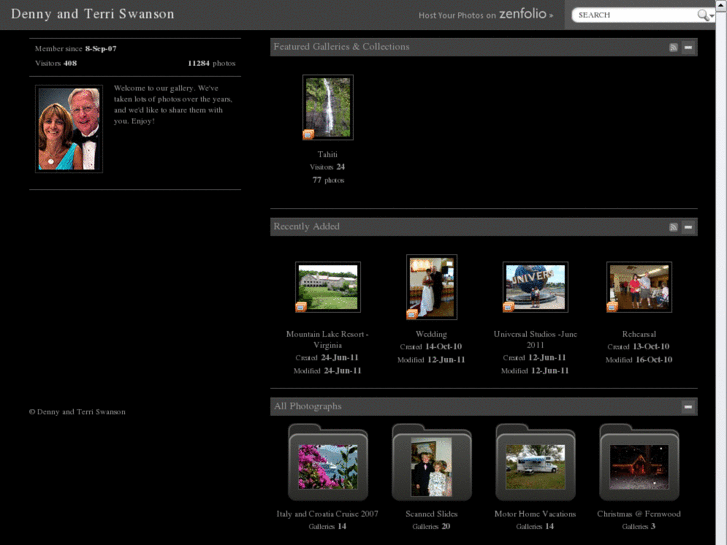Click the Rehearsal gallery thumbnail
The height and width of the screenshot is (545, 727).
(639, 287)
